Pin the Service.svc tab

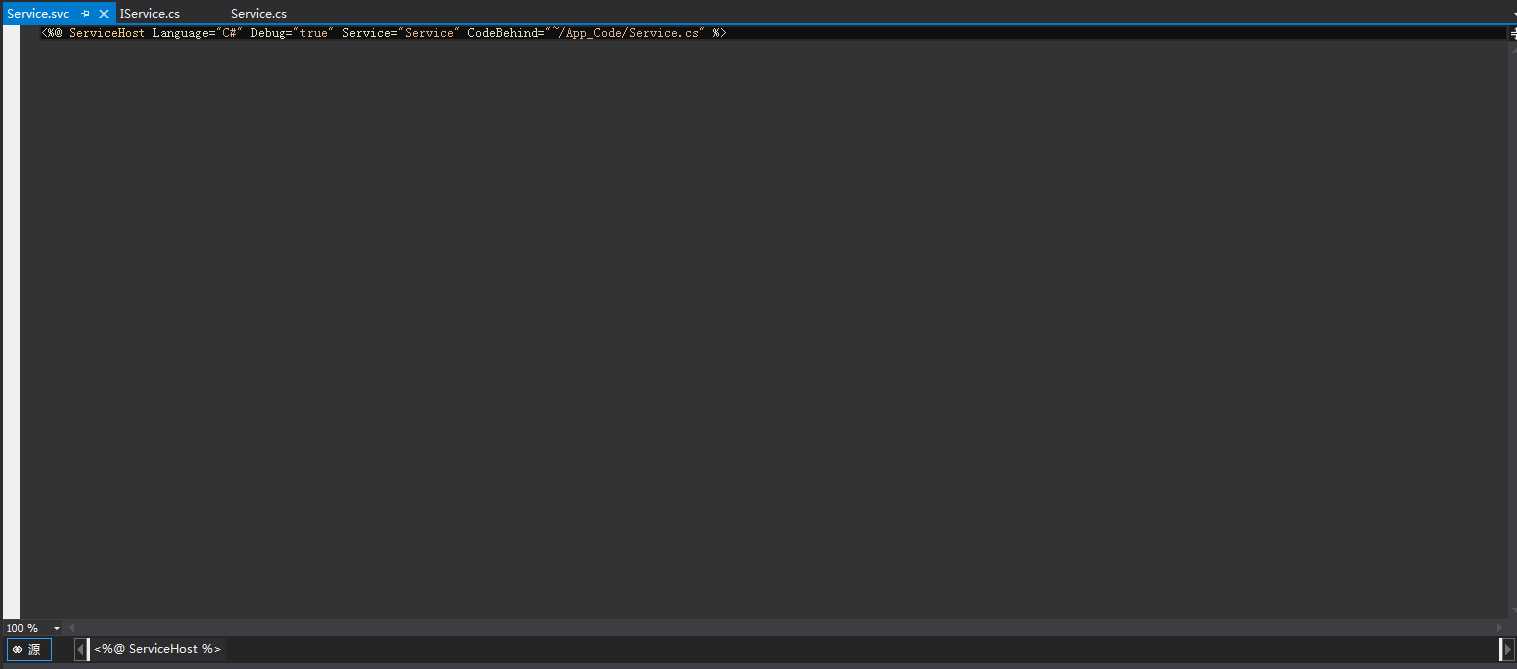[x=86, y=14]
